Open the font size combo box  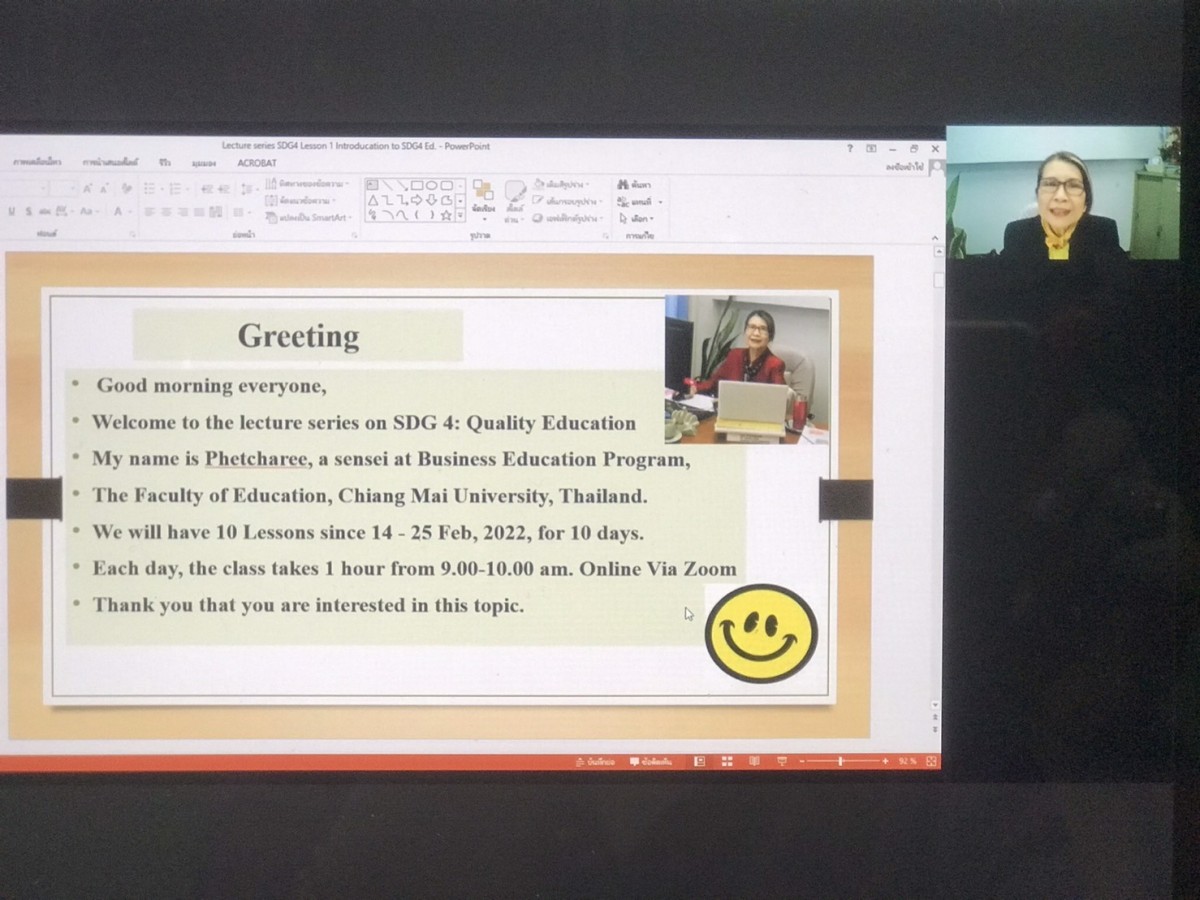point(63,188)
